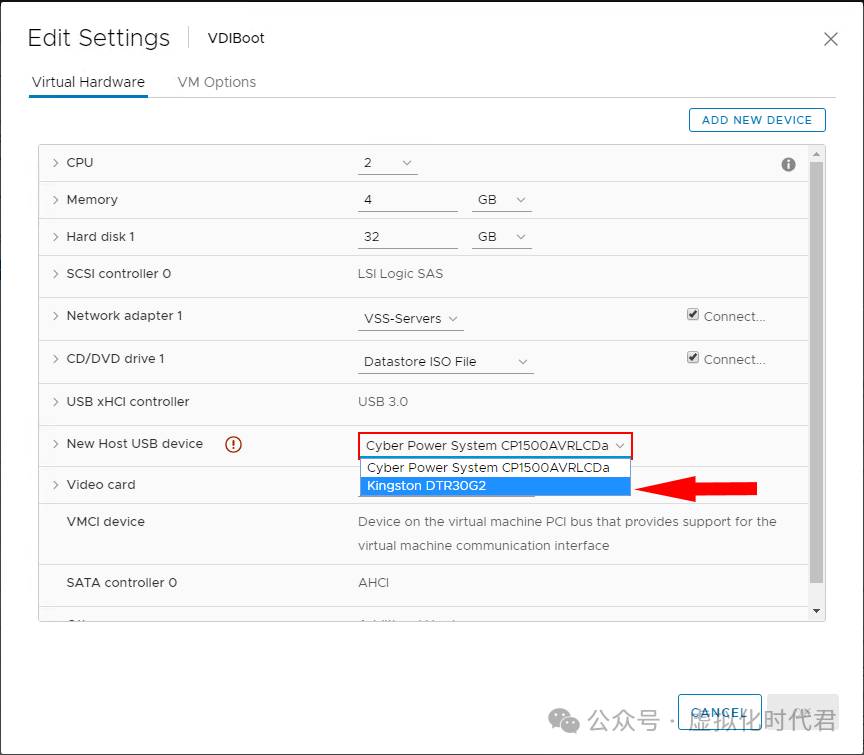This screenshot has width=864, height=755.
Task: Open the VSS-Servers network dropdown
Action: pyautogui.click(x=411, y=319)
